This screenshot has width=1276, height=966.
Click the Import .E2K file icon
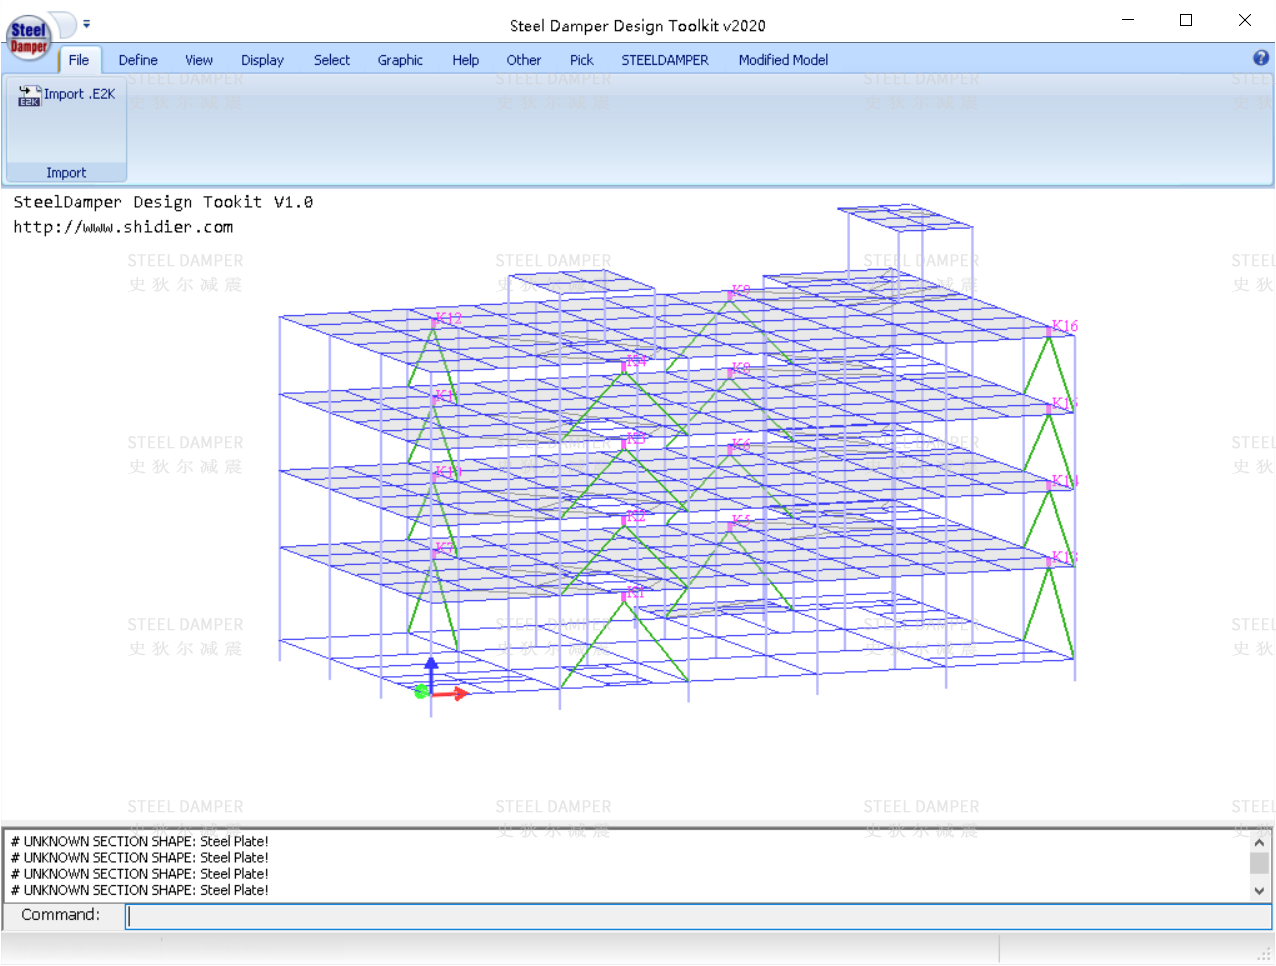29,95
